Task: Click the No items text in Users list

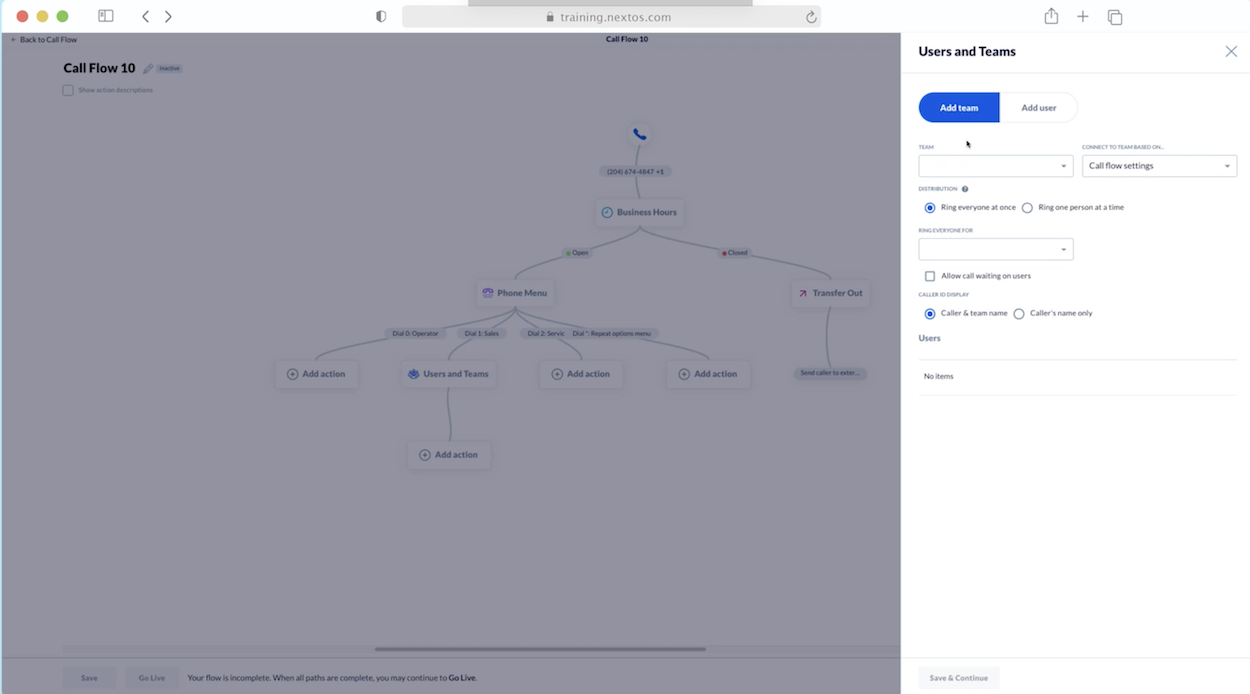Action: tap(939, 376)
